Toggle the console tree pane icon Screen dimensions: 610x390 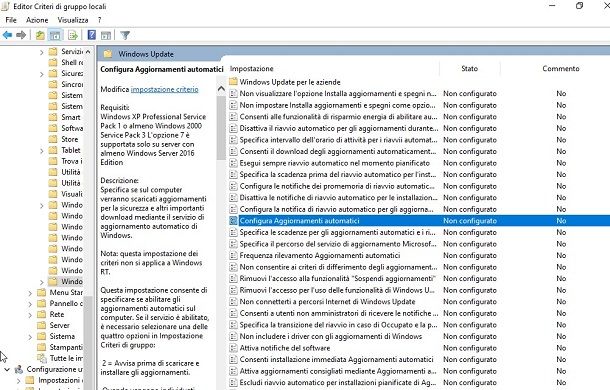point(55,35)
